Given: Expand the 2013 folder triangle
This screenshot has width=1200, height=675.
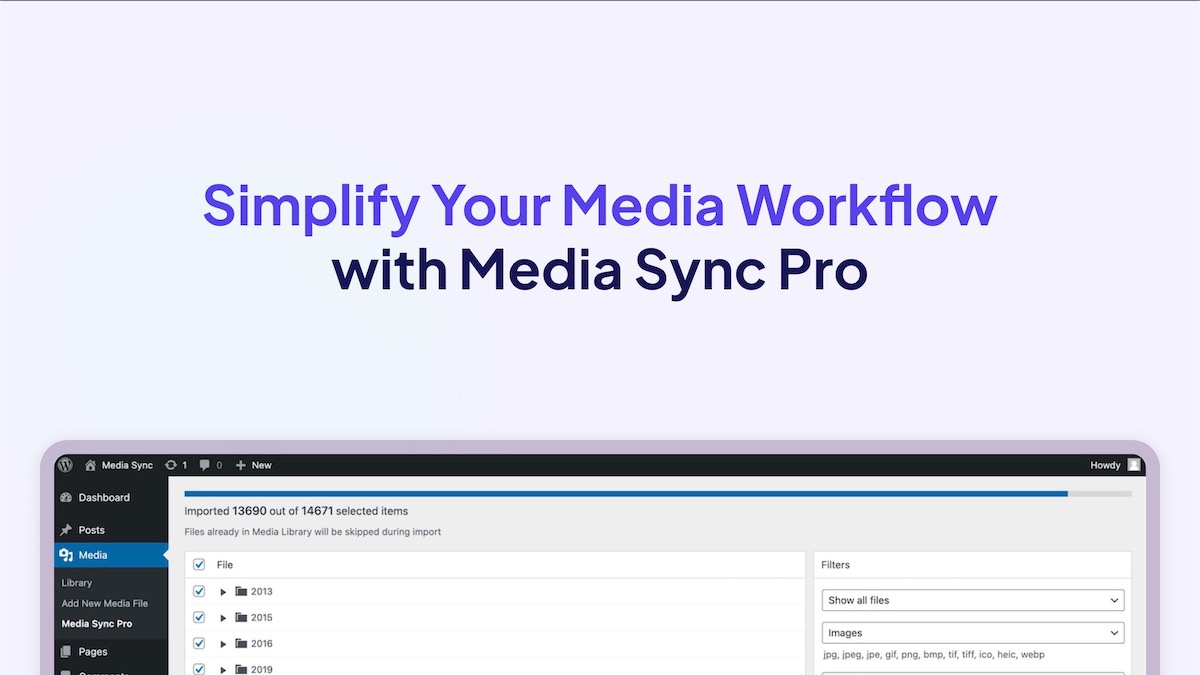Looking at the screenshot, I should 223,592.
